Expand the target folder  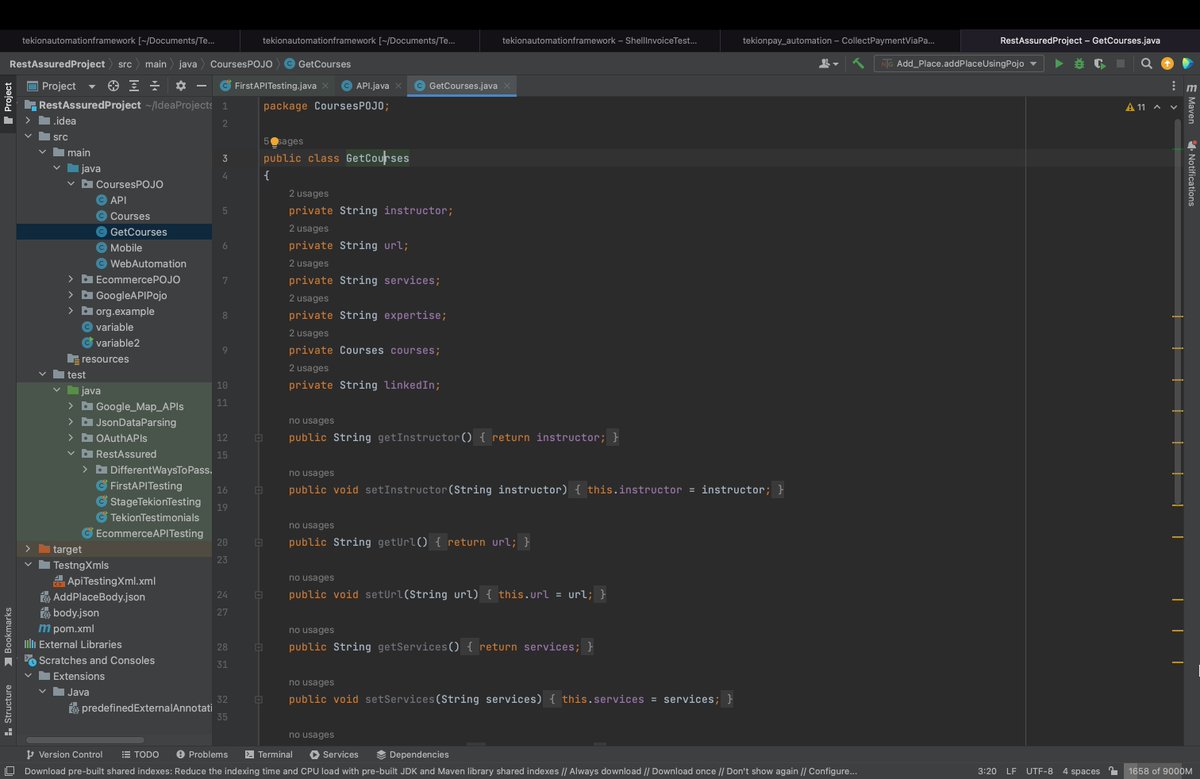[x=28, y=549]
